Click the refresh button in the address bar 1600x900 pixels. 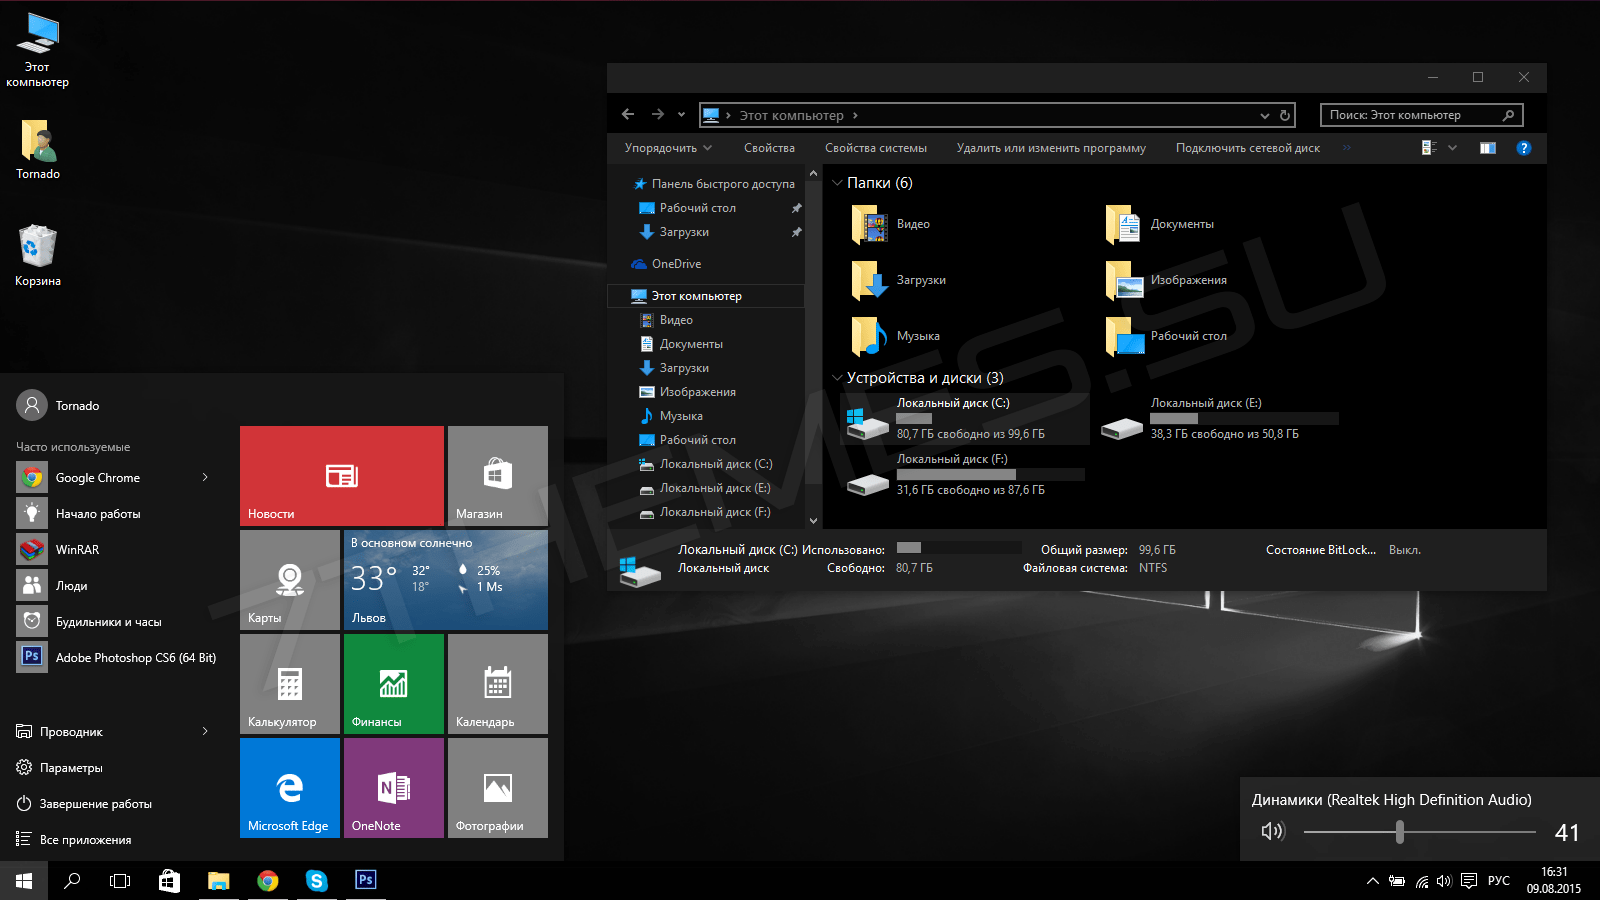1285,116
